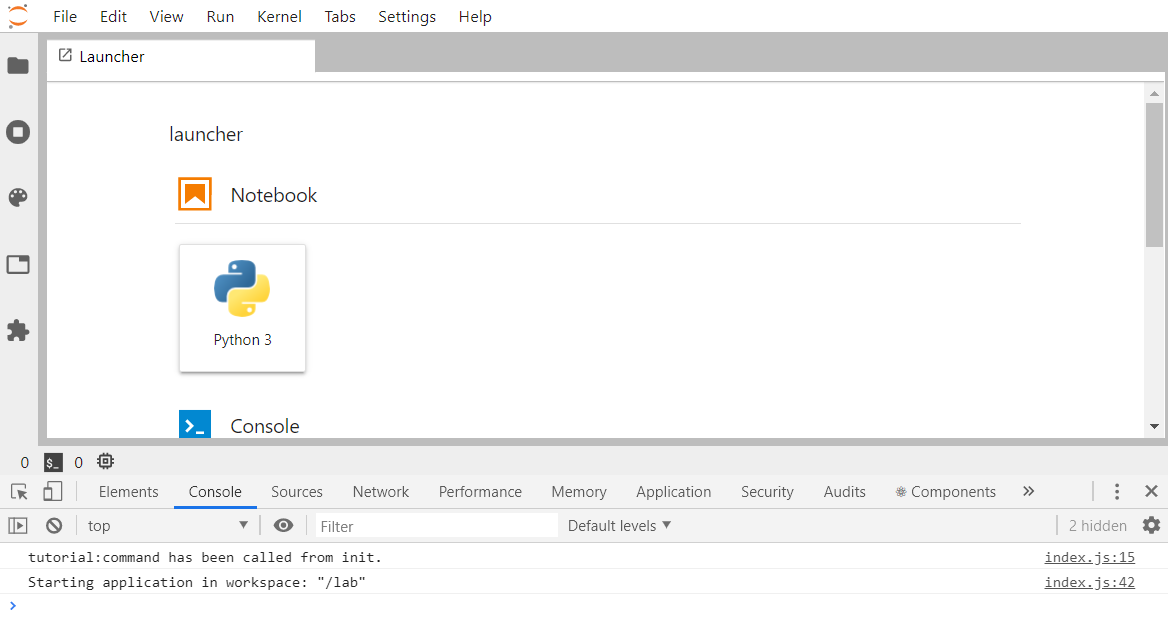Switch to DevTools Network tab
This screenshot has height=622, width=1168.
pyautogui.click(x=381, y=492)
